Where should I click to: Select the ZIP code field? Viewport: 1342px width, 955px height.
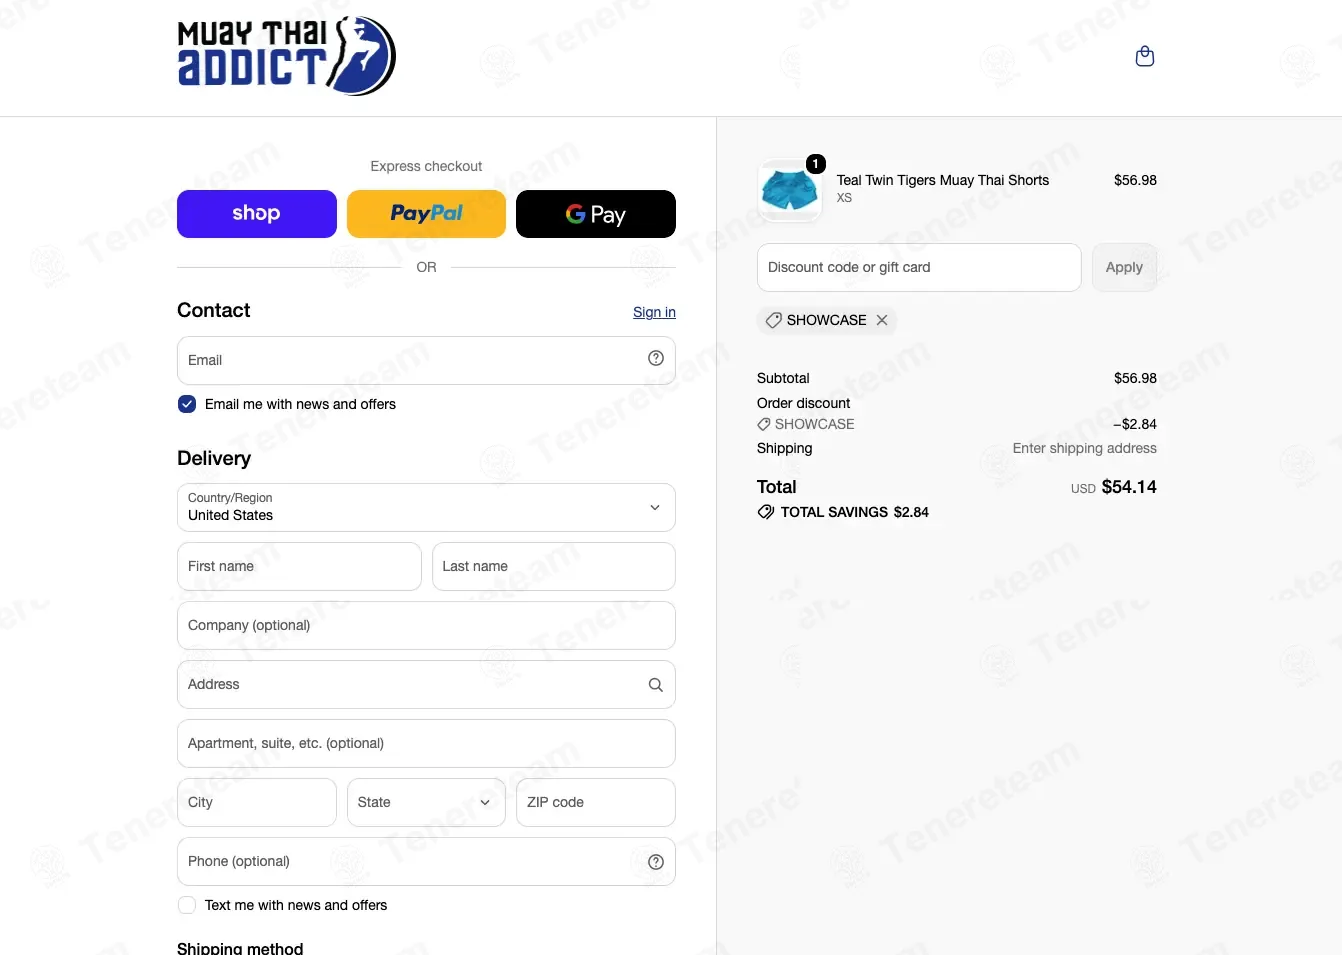(x=596, y=803)
